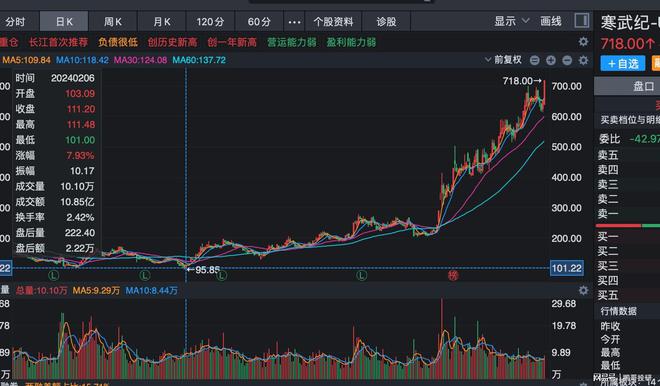Click the 负债很低 tag
The width and height of the screenshot is (660, 386).
(118, 42)
